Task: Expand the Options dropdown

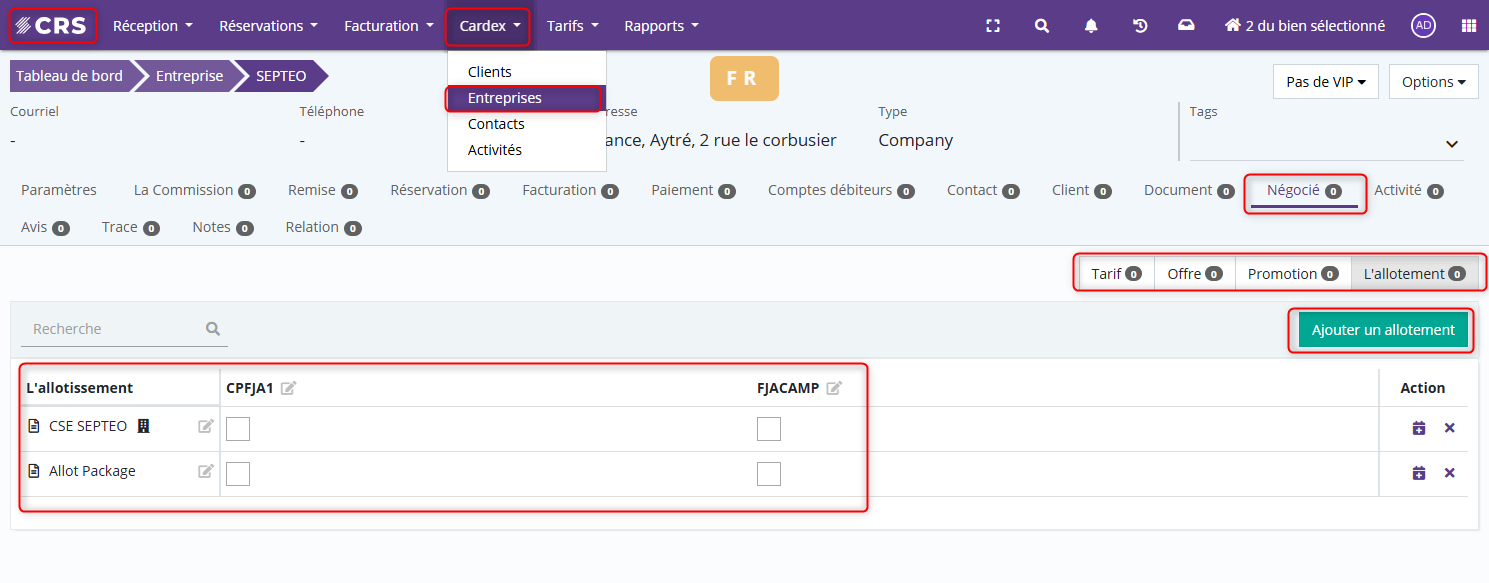Action: (x=1433, y=82)
